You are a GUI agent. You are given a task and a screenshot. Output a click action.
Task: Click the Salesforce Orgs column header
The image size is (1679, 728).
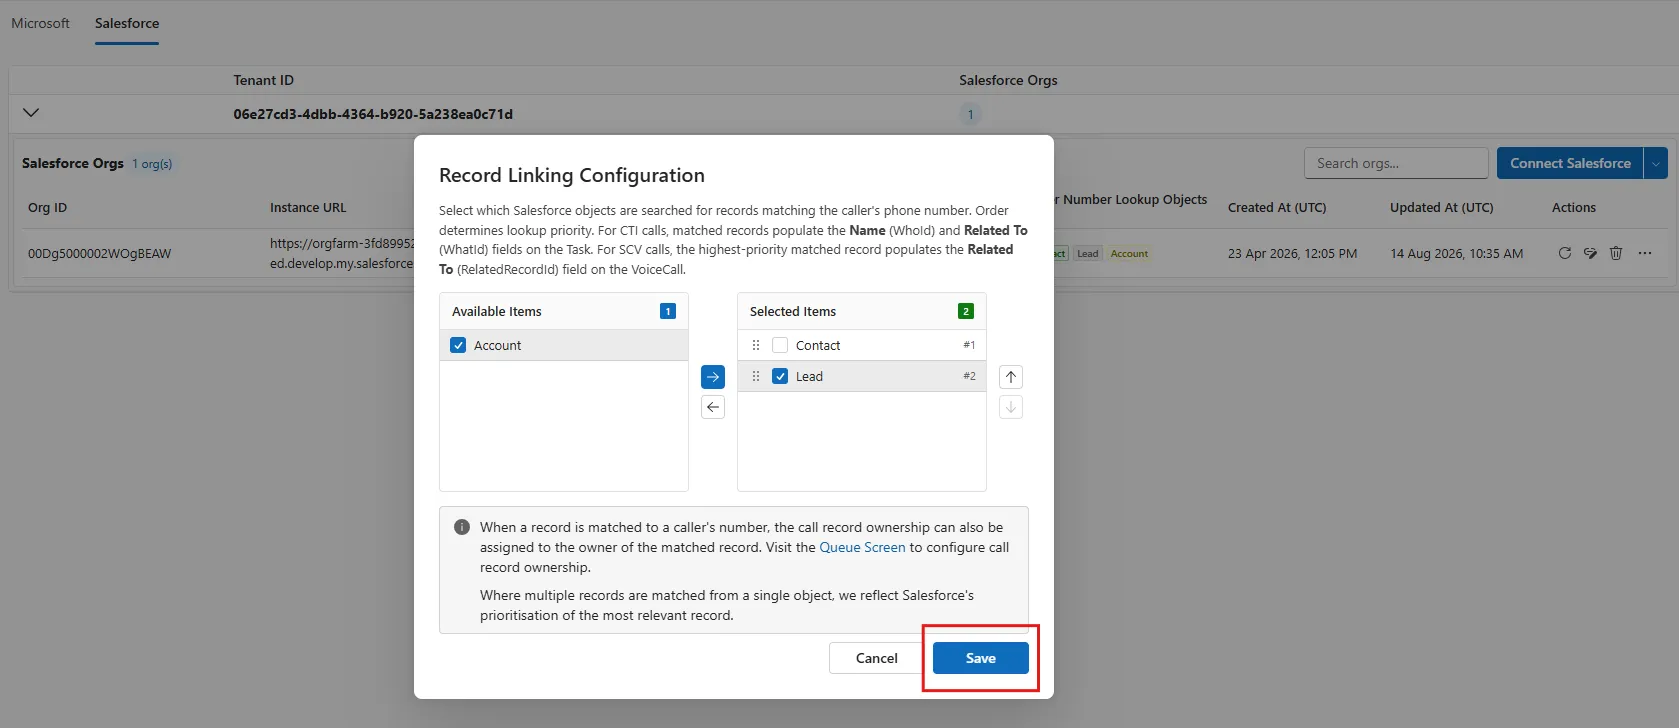pyautogui.click(x=1008, y=80)
